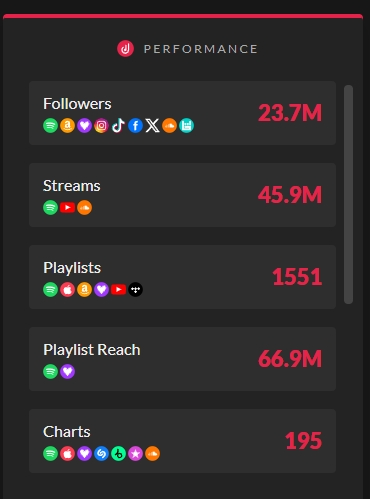Image resolution: width=370 pixels, height=499 pixels.
Task: Click the Amazon Music icon under Followers
Action: 67,126
